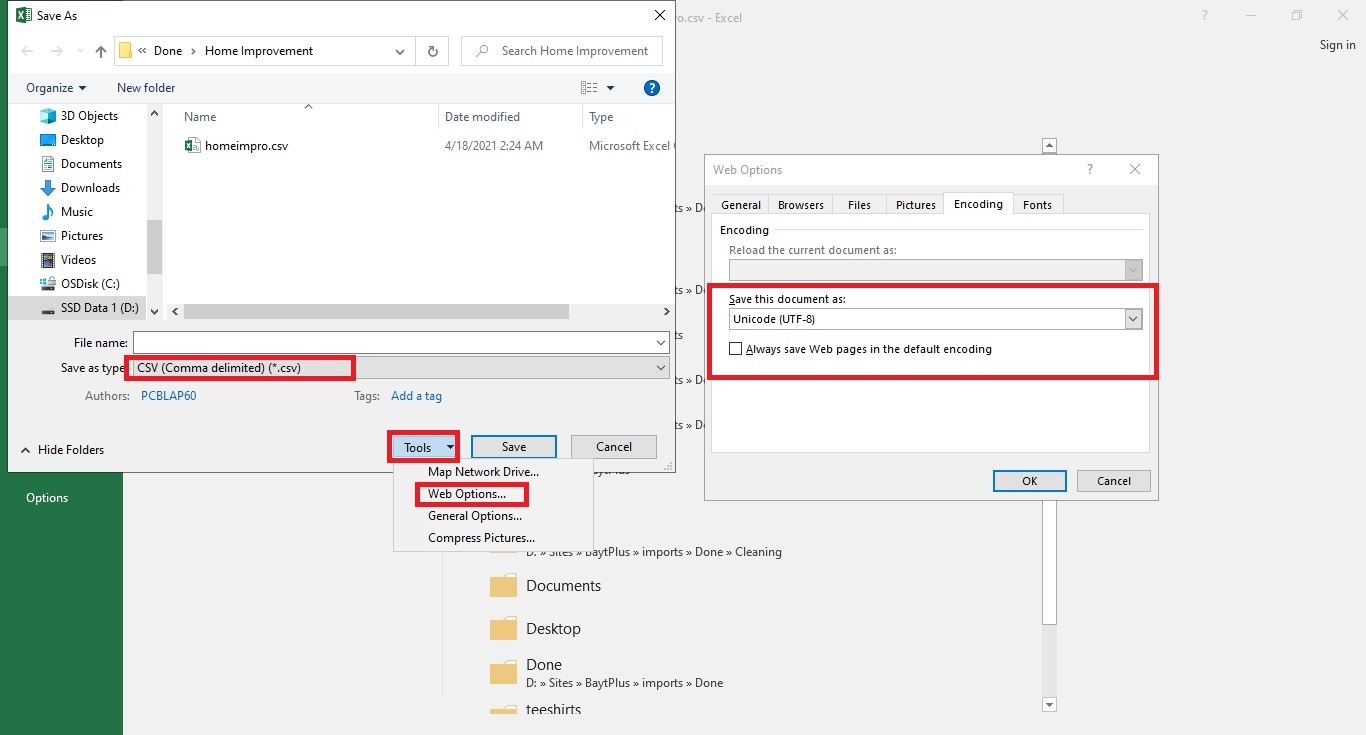Sort files by Type column
Screen dimensions: 1366x735
(601, 117)
